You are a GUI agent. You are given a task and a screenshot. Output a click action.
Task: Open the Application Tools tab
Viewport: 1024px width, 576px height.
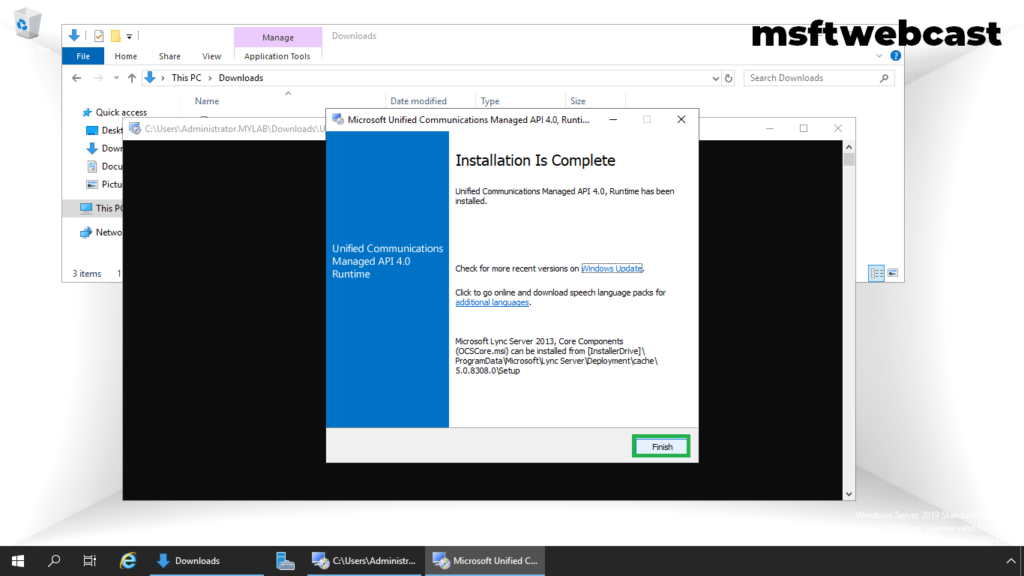tap(277, 56)
